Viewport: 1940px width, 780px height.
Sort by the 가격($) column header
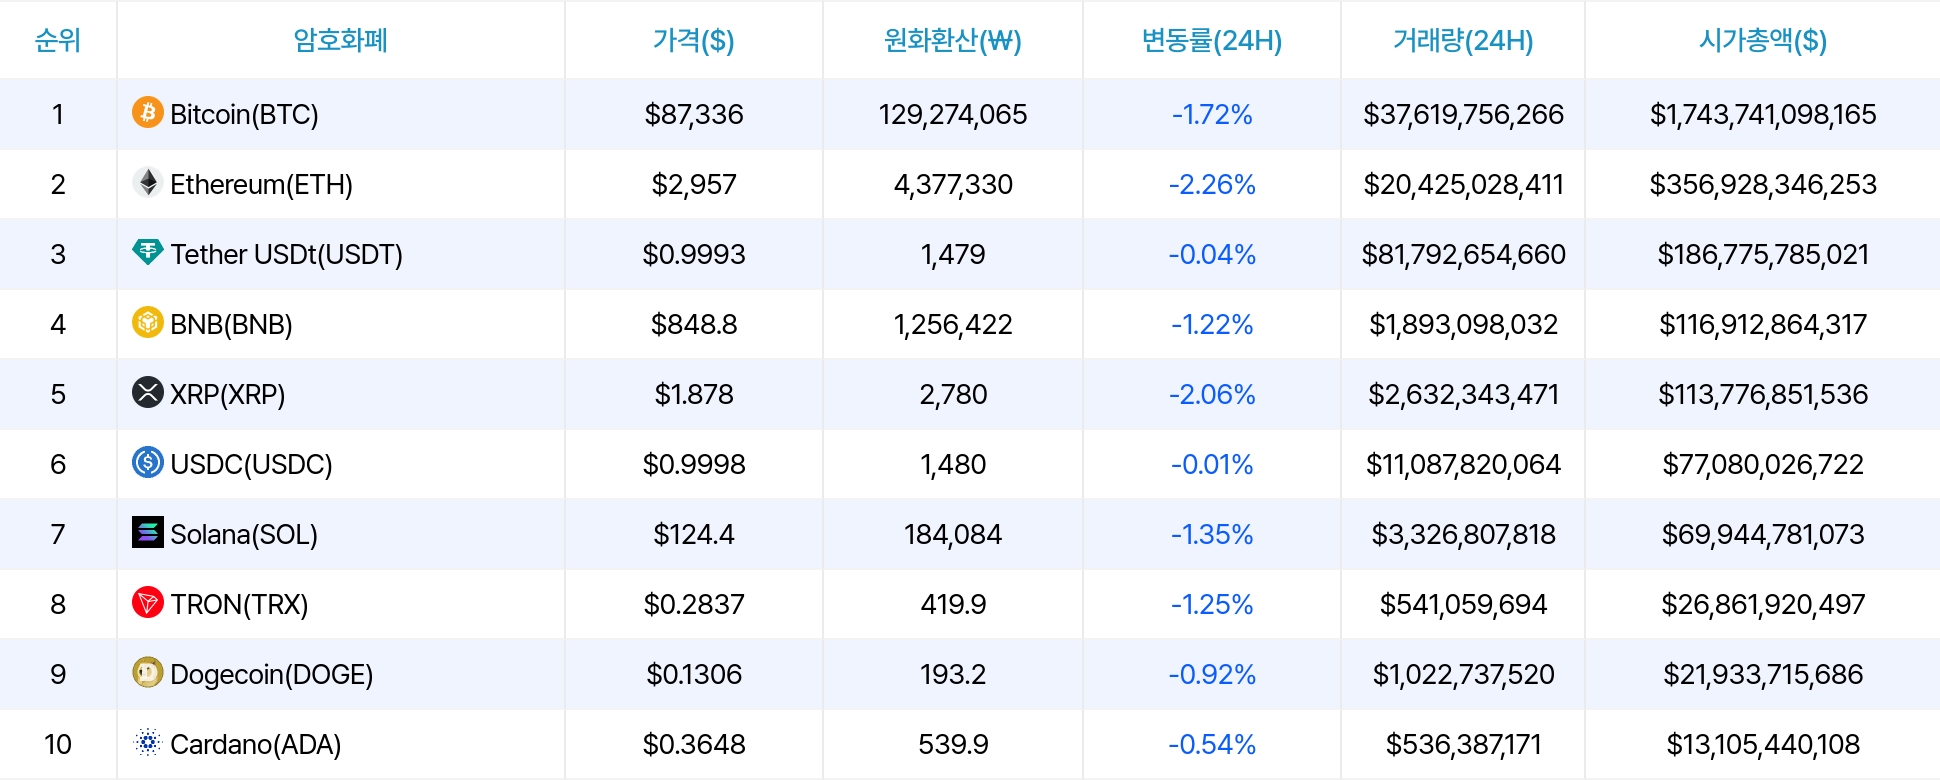[693, 40]
